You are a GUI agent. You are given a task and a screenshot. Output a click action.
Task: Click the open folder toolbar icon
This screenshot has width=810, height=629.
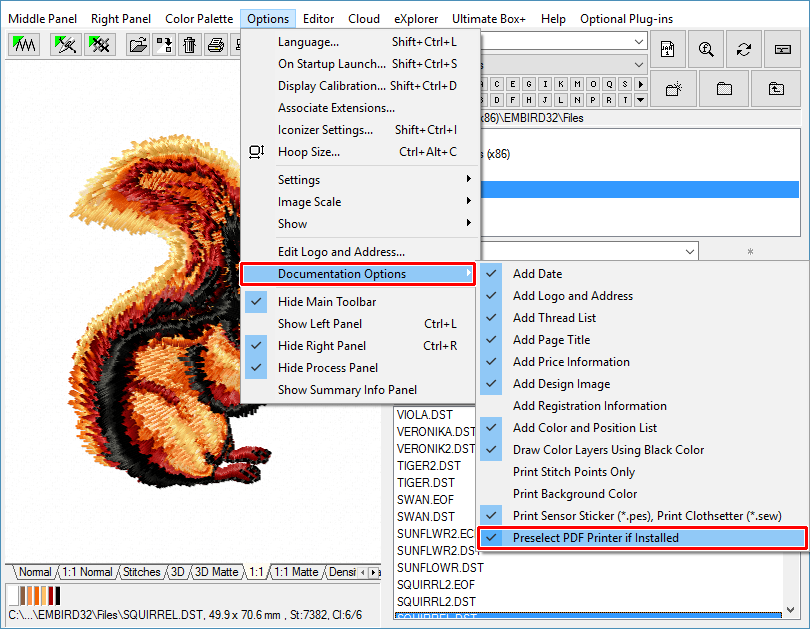pos(138,45)
